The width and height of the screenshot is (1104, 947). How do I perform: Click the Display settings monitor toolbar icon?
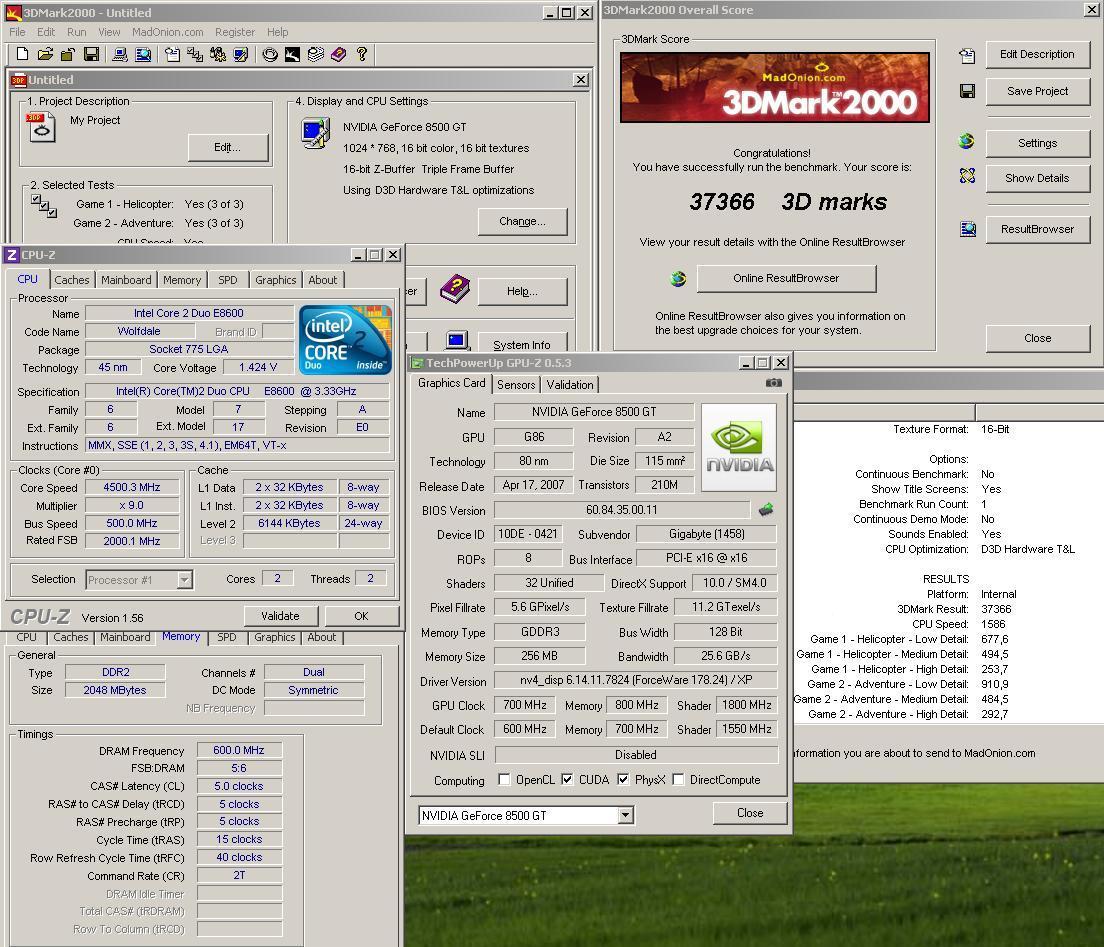tap(241, 54)
